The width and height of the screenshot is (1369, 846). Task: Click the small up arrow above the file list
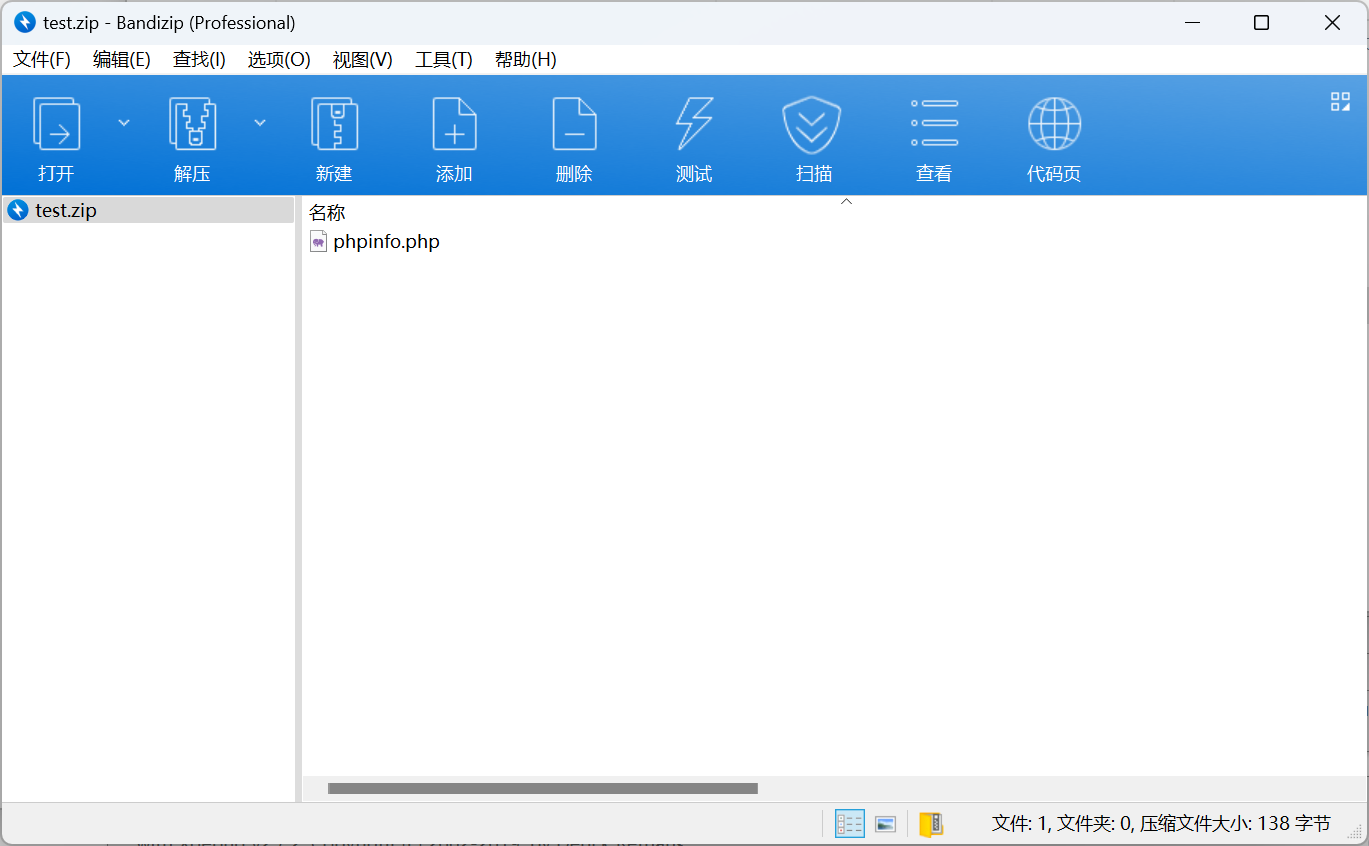pyautogui.click(x=846, y=202)
